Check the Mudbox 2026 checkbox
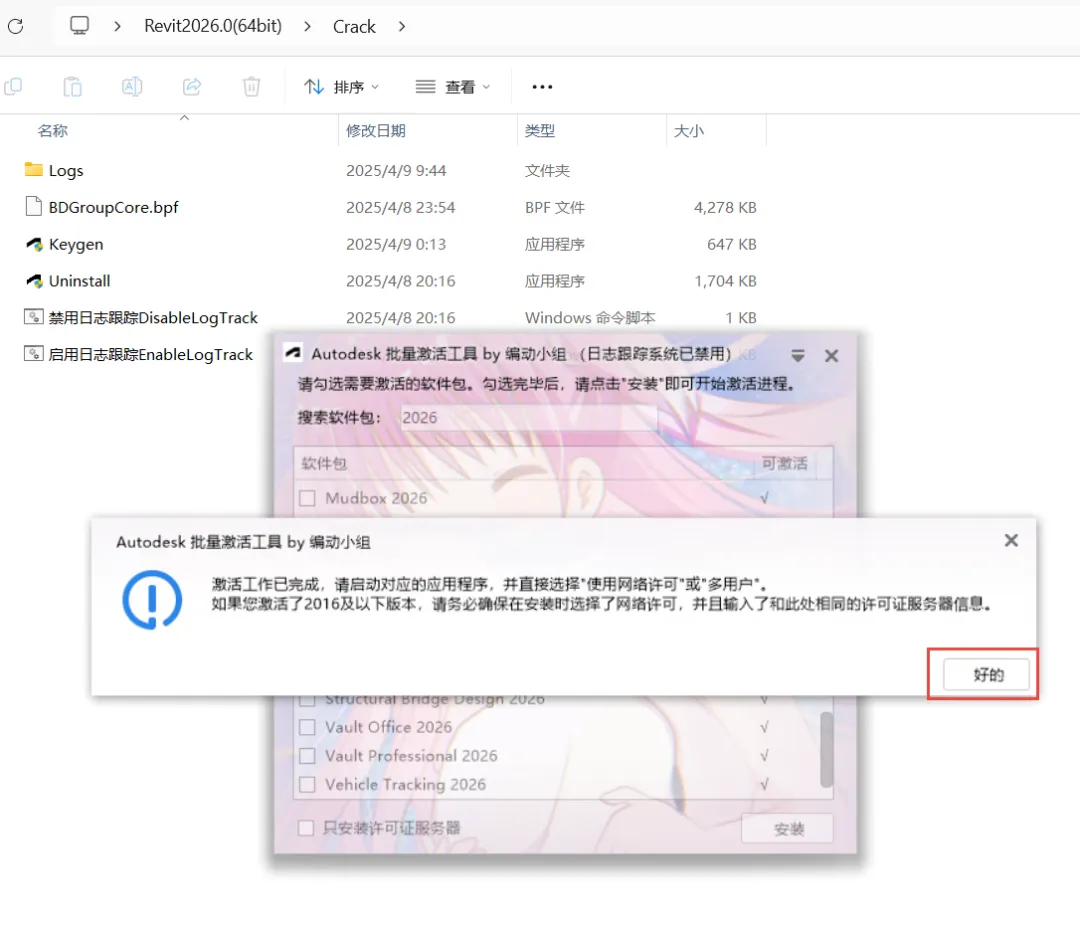 pos(307,498)
